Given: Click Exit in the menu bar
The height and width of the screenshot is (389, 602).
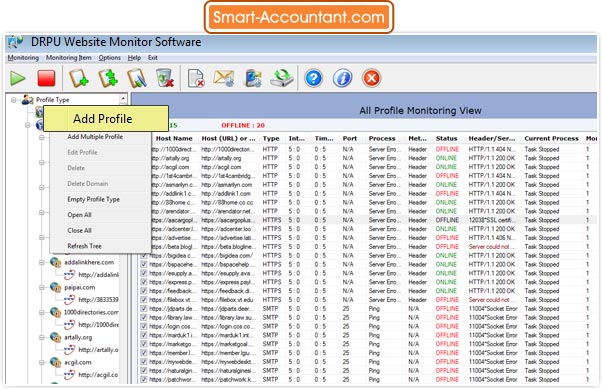Looking at the screenshot, I should (152, 58).
